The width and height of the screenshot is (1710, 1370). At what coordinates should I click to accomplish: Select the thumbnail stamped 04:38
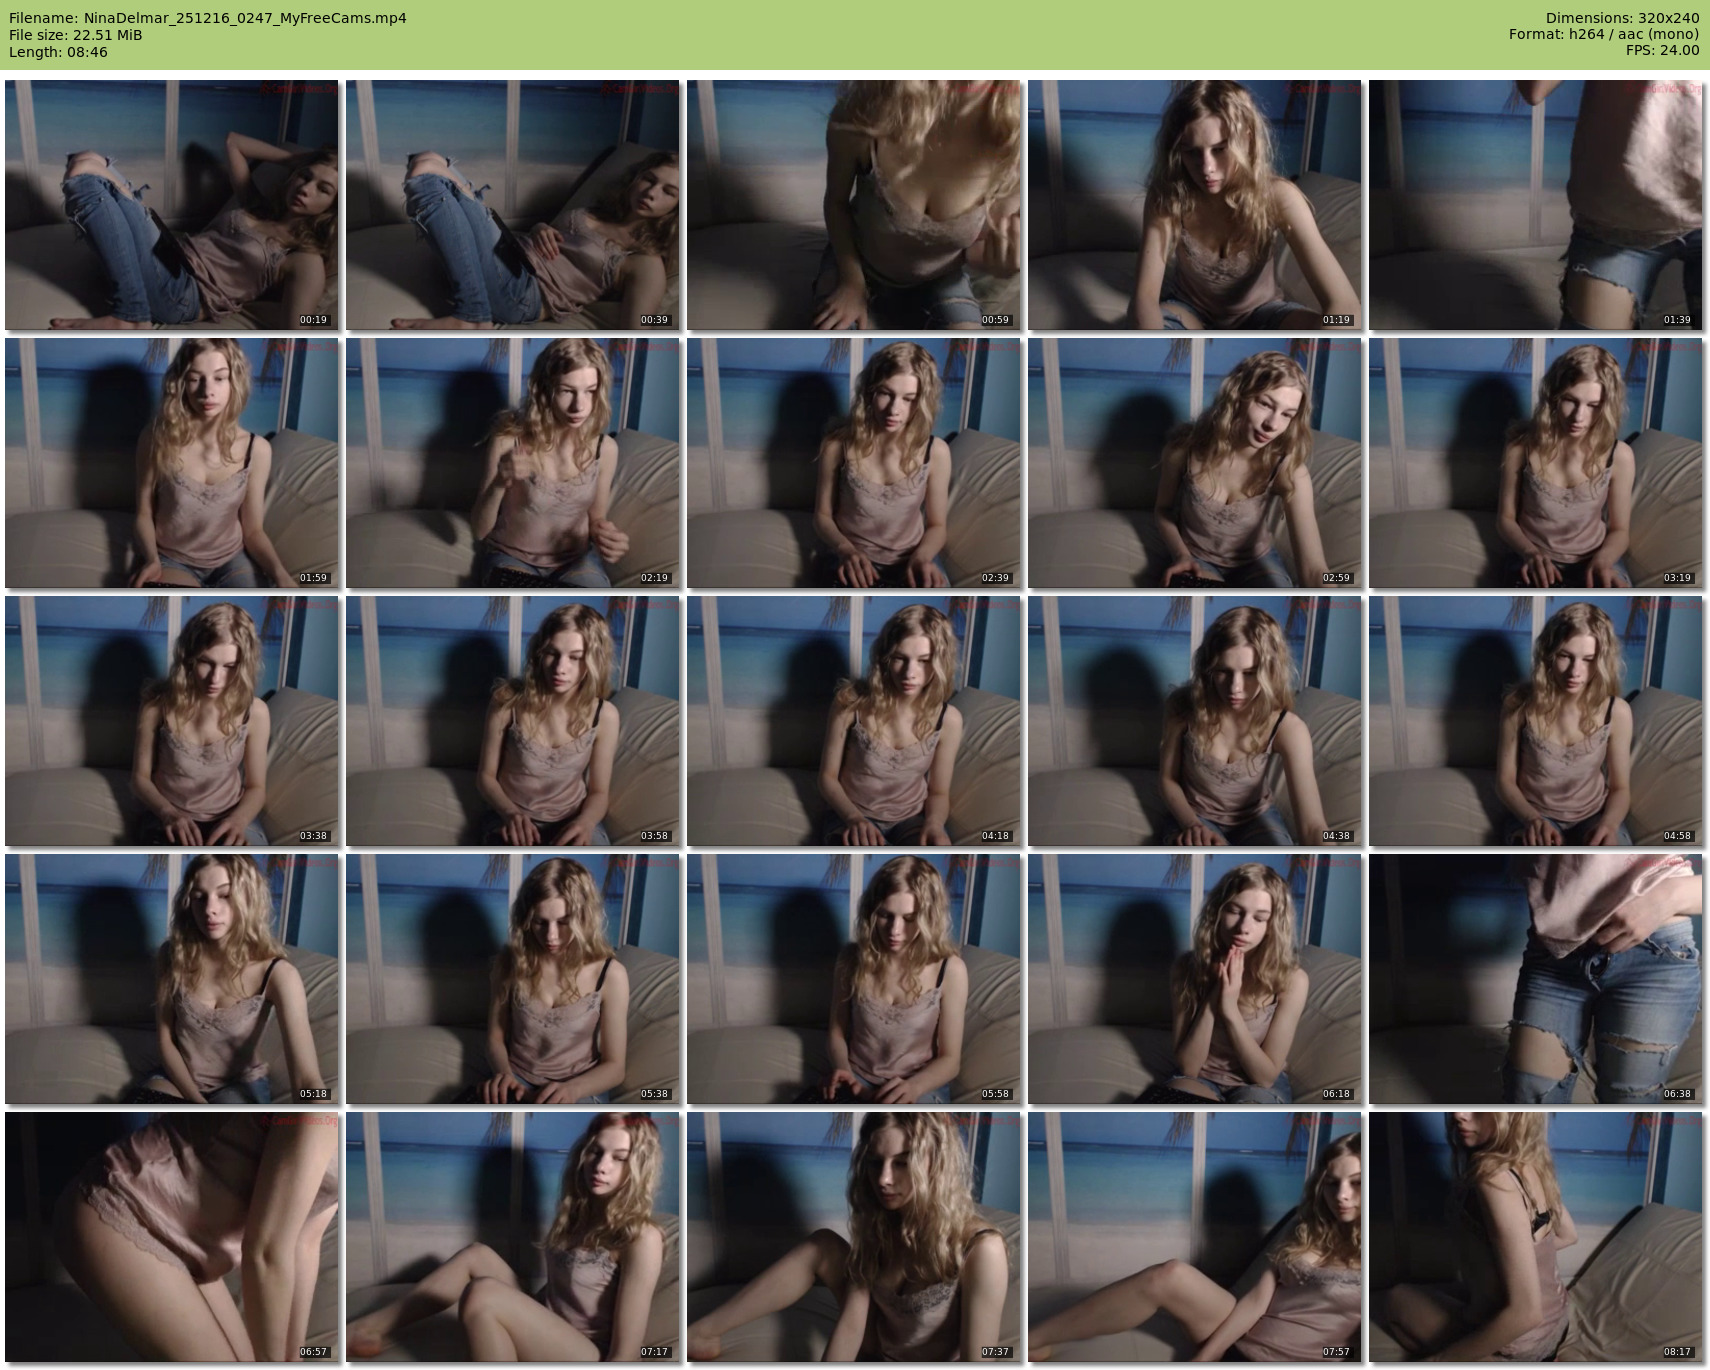click(x=1195, y=721)
